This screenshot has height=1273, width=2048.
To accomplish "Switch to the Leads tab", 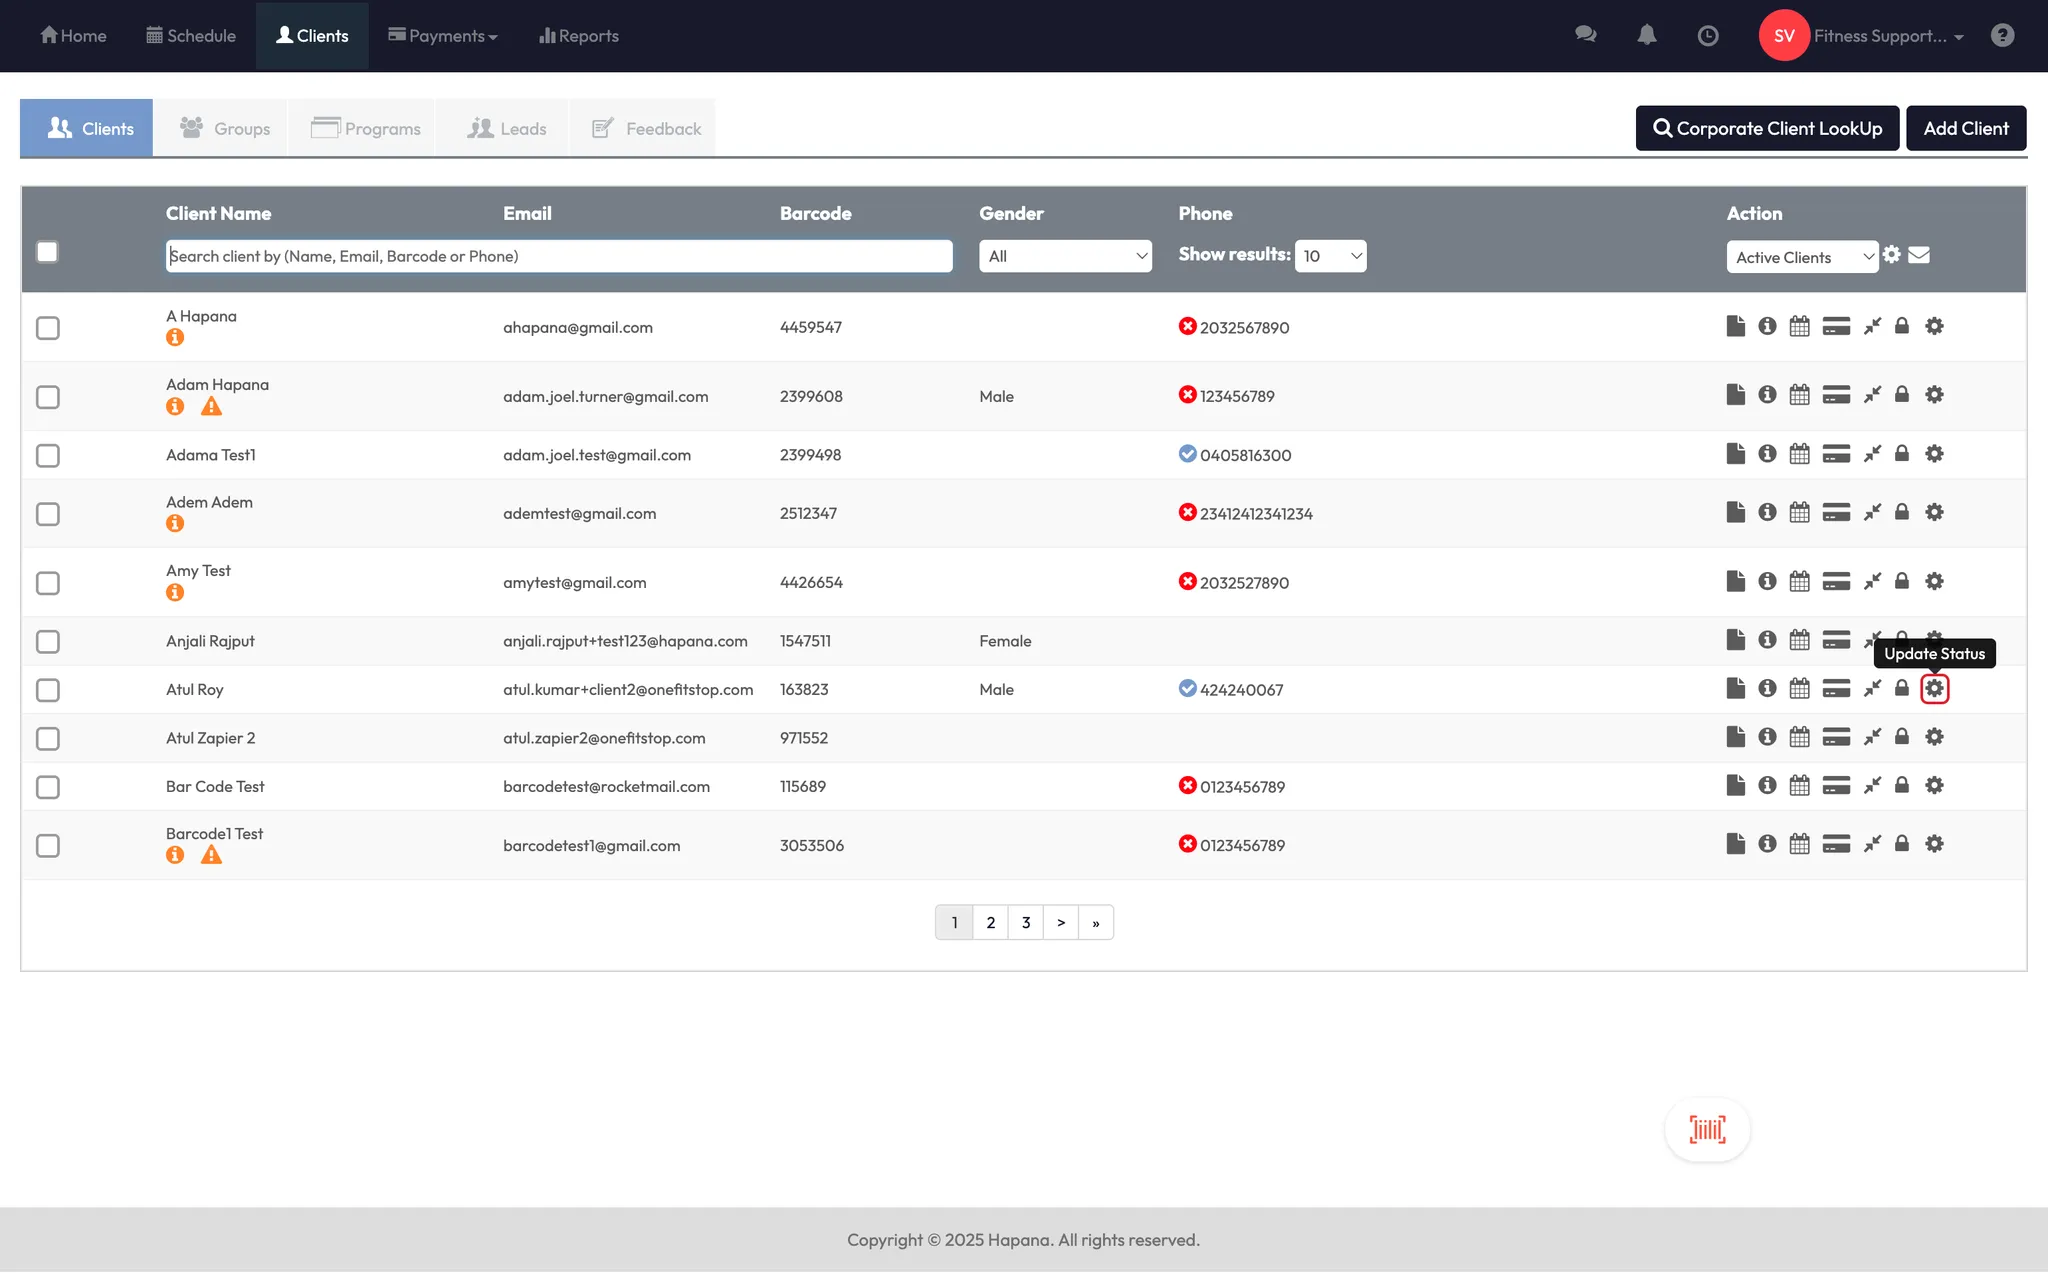I will pyautogui.click(x=507, y=129).
